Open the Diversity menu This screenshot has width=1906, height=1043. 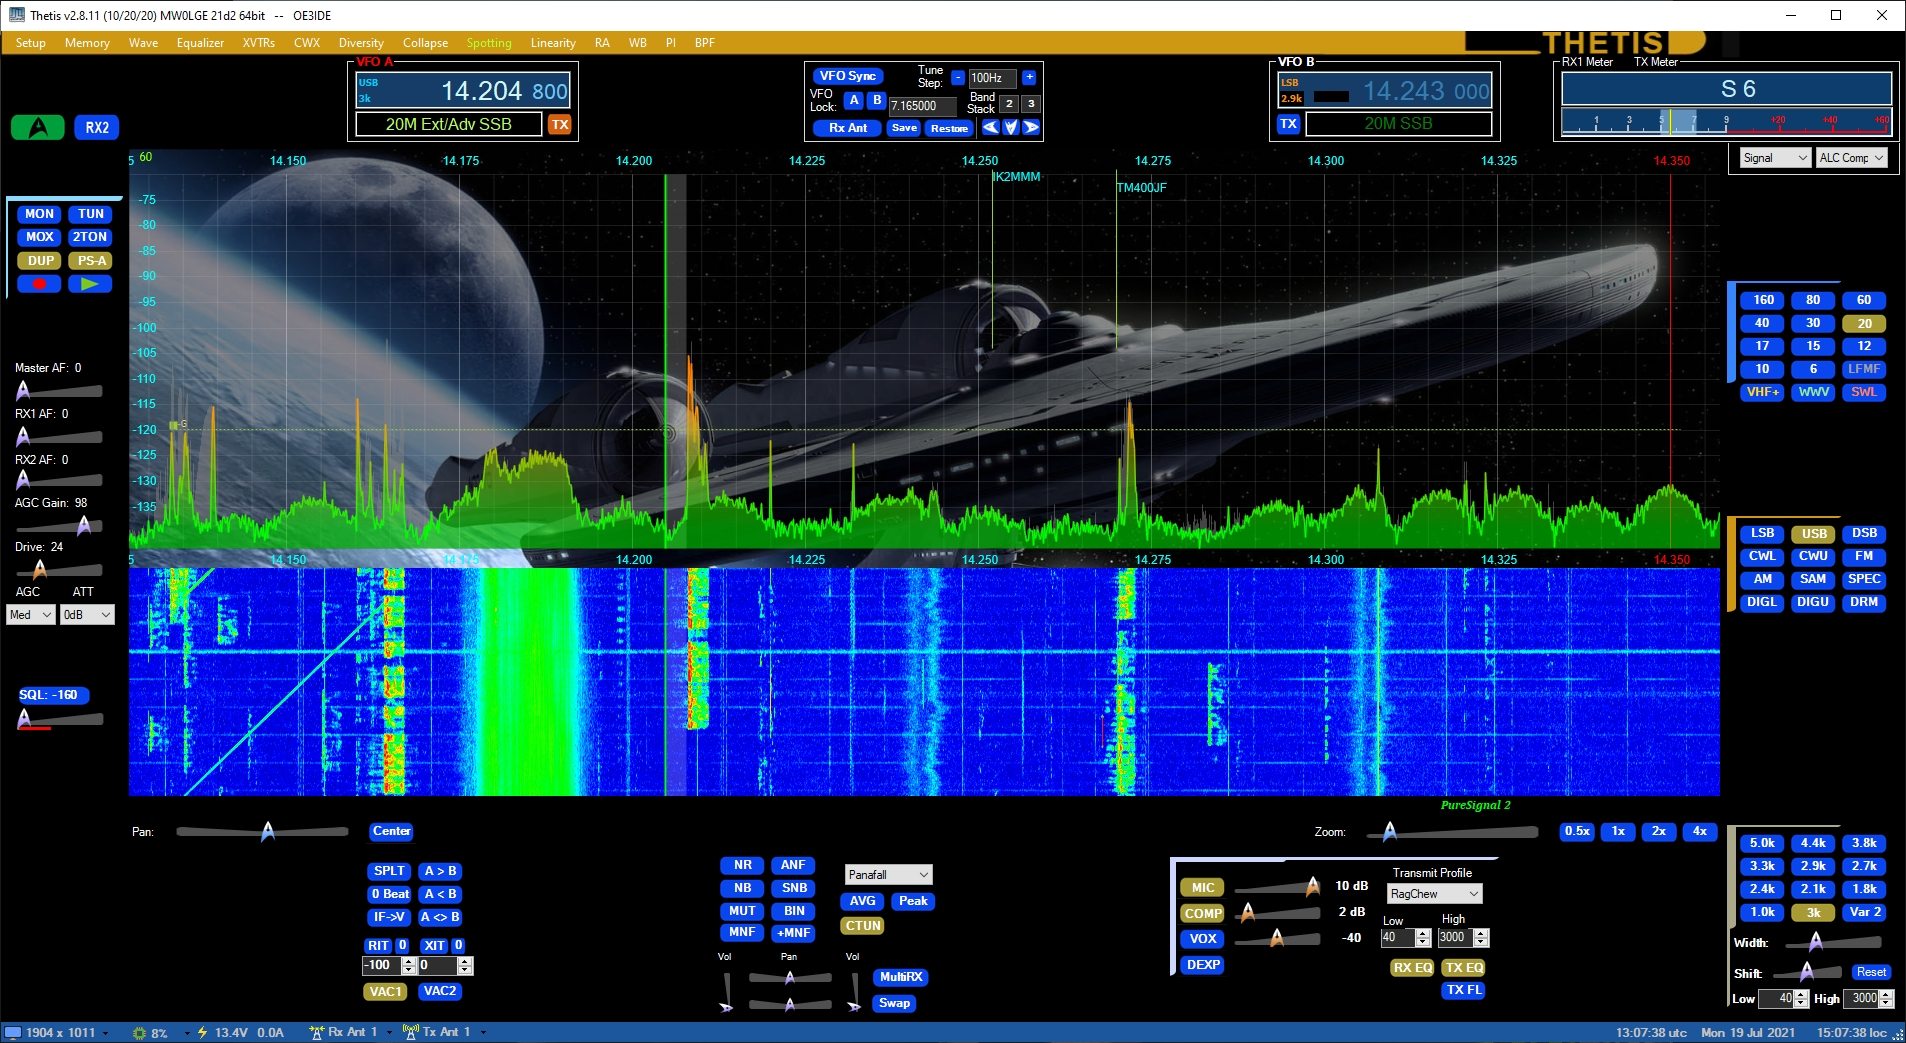[x=360, y=42]
